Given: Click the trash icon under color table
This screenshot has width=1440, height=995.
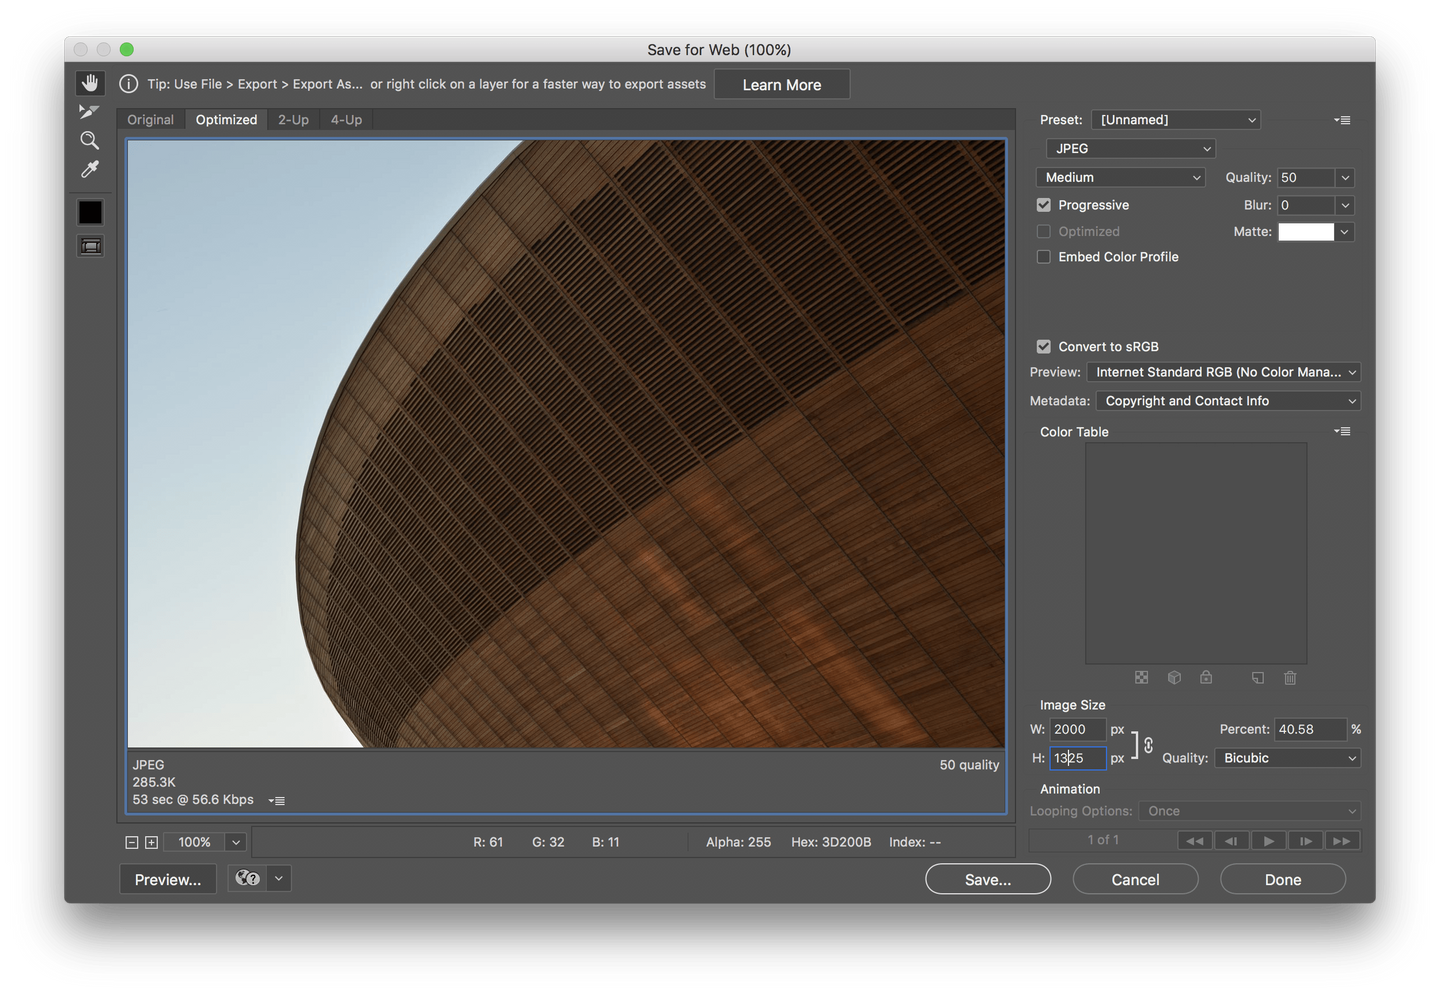Looking at the screenshot, I should tap(1290, 678).
